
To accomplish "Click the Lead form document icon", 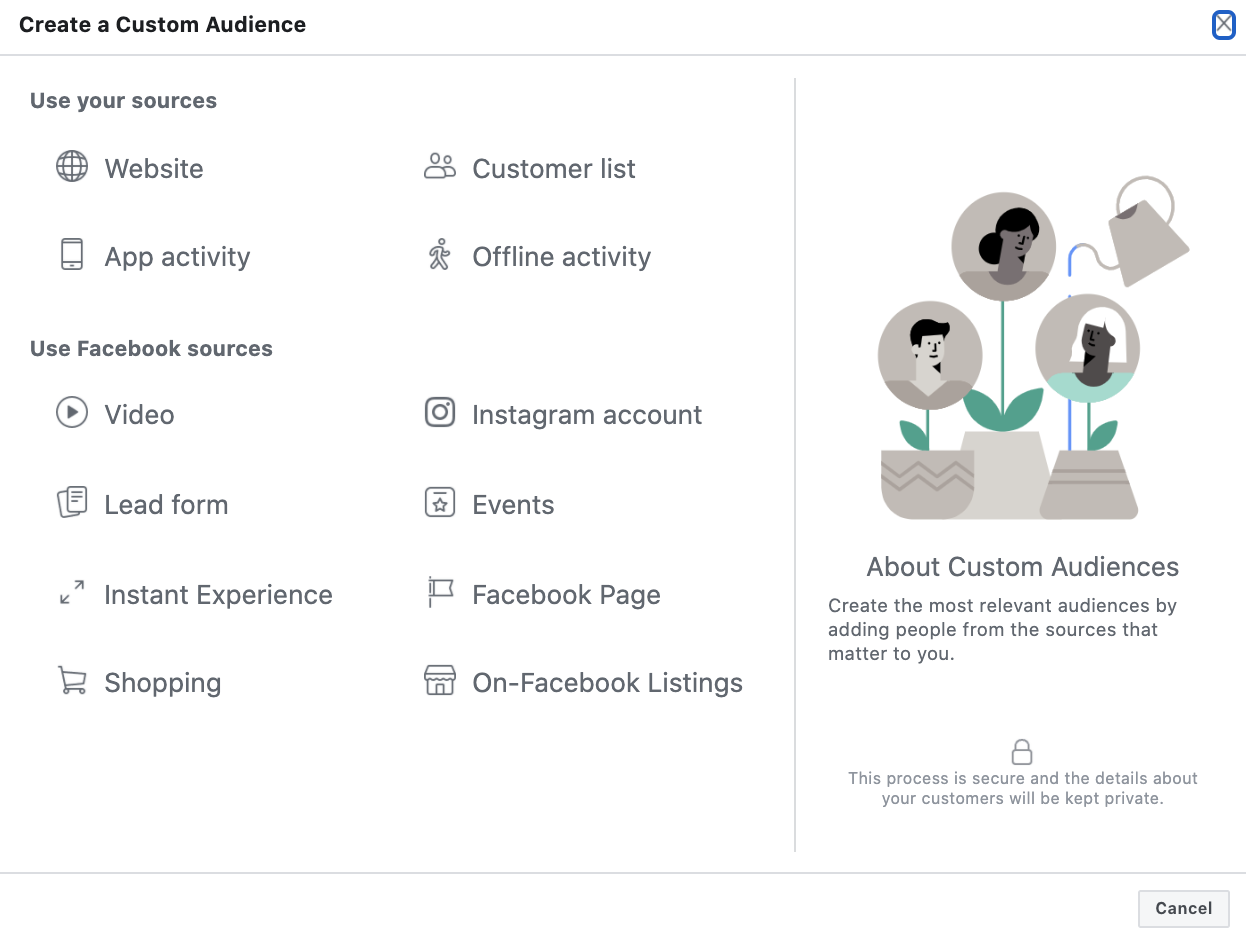I will [x=71, y=503].
